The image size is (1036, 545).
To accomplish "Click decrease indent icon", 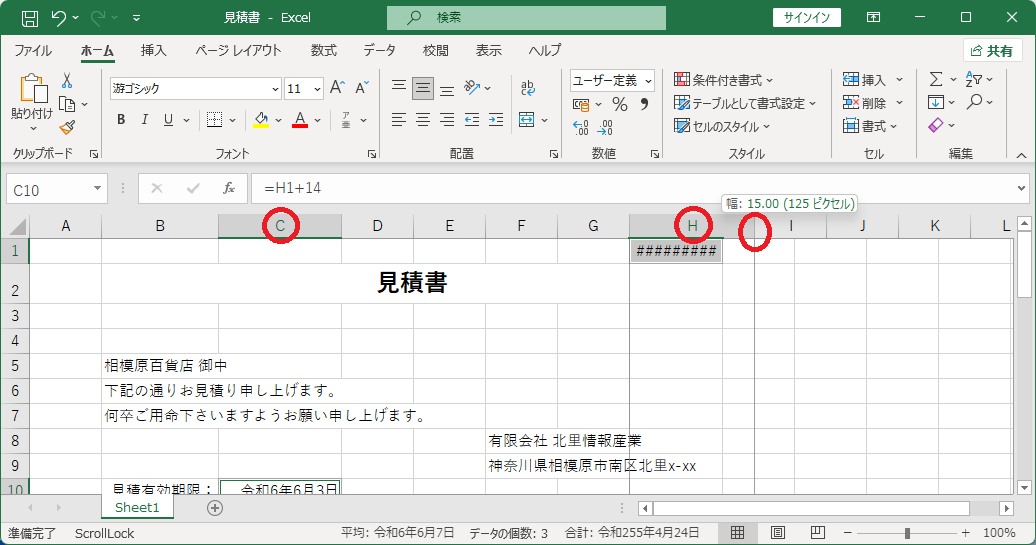I will pos(472,120).
